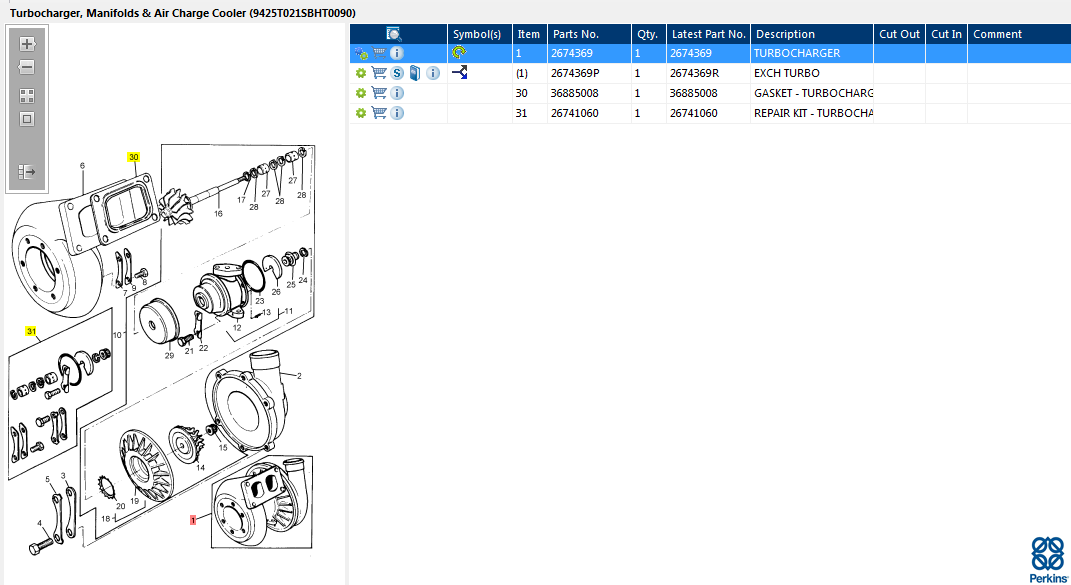This screenshot has width=1071, height=585.
Task: Click parts number 36885008 in Parts No. column
Action: coord(574,93)
